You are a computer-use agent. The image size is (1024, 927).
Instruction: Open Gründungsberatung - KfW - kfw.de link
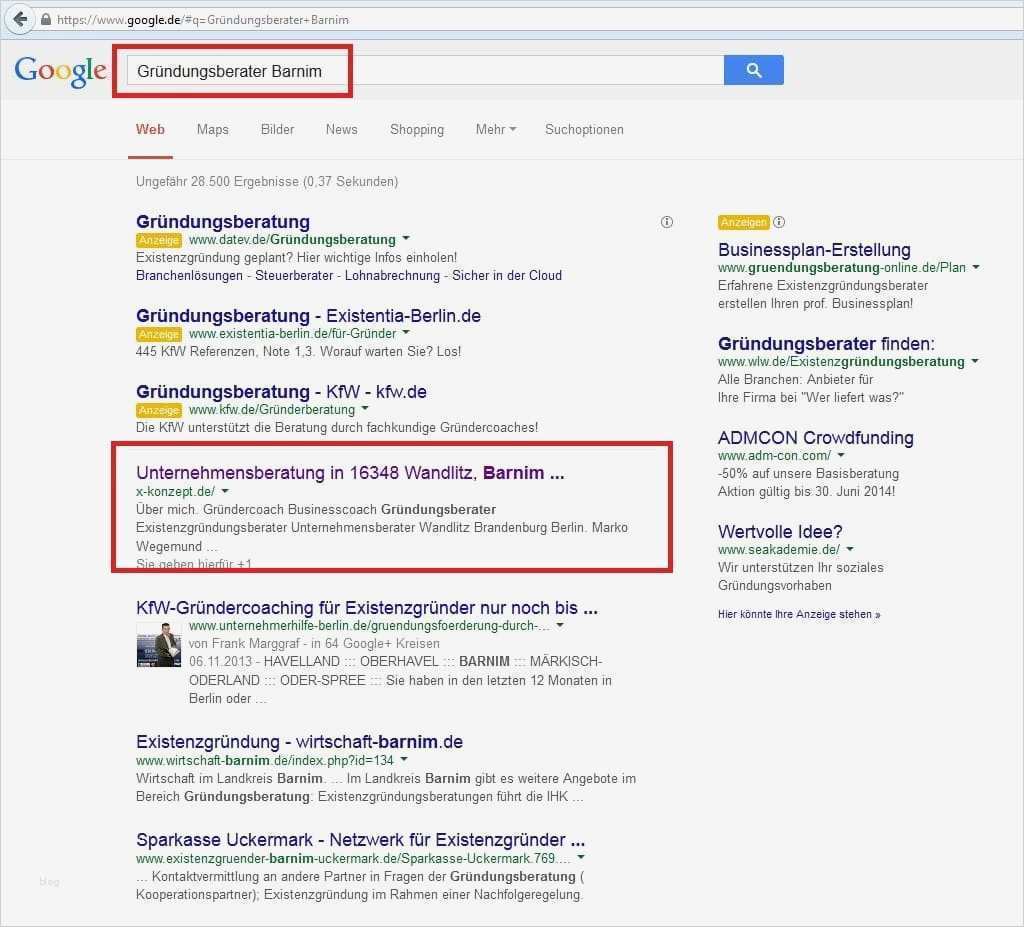[281, 391]
